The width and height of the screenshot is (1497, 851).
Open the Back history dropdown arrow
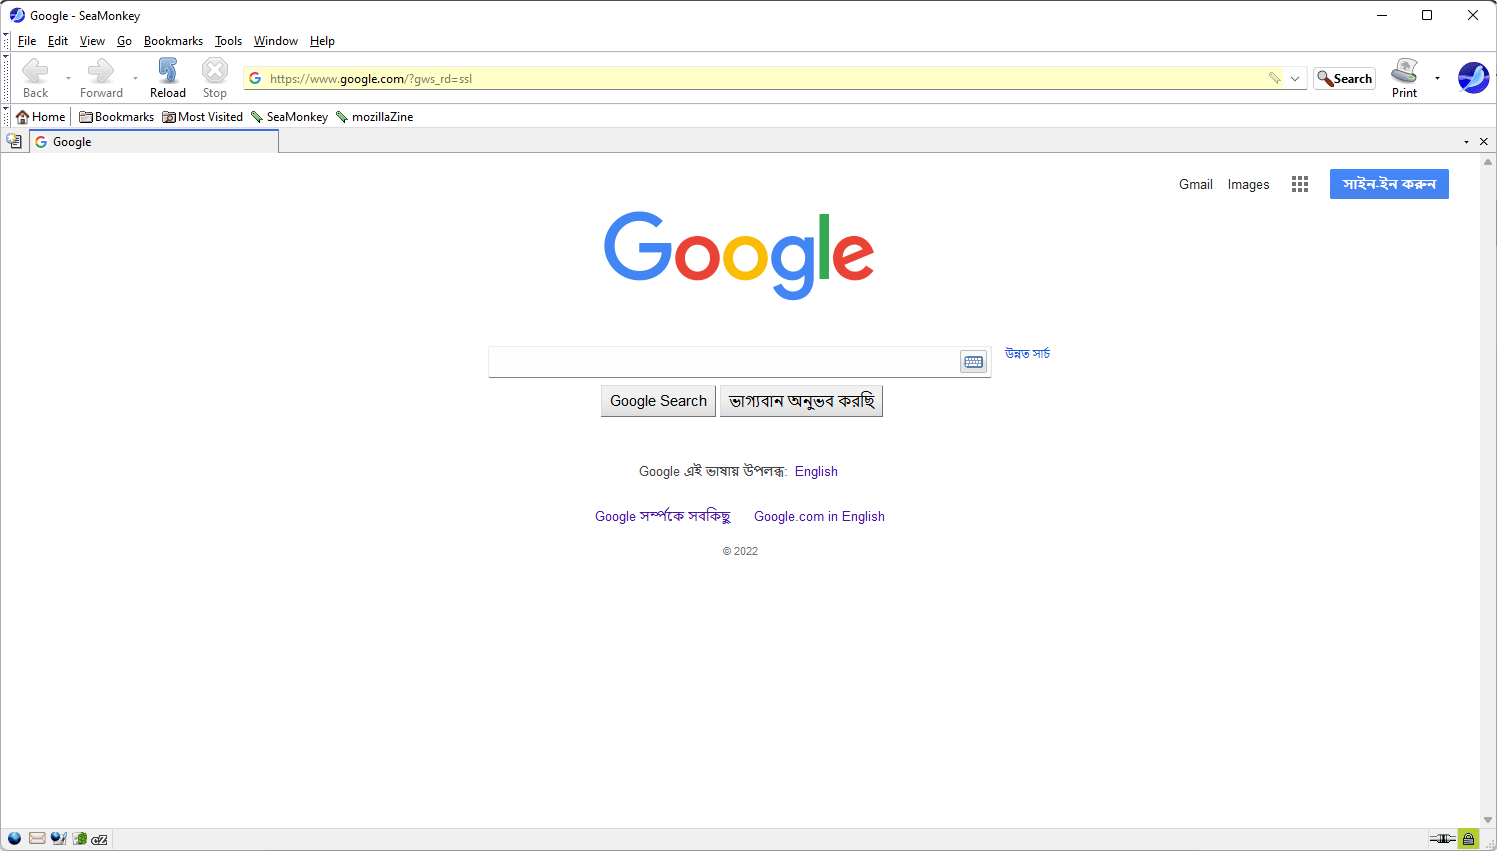coord(68,78)
